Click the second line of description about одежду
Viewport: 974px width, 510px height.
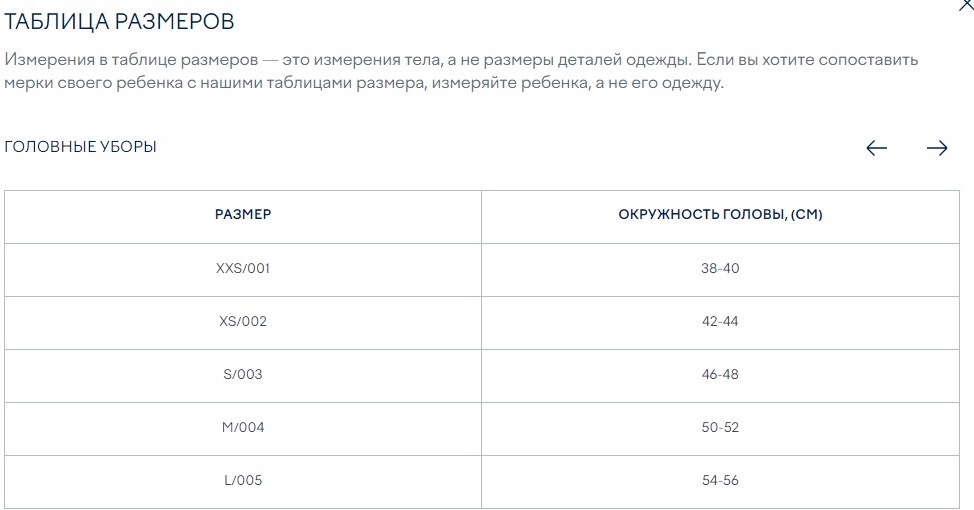pyautogui.click(x=364, y=83)
